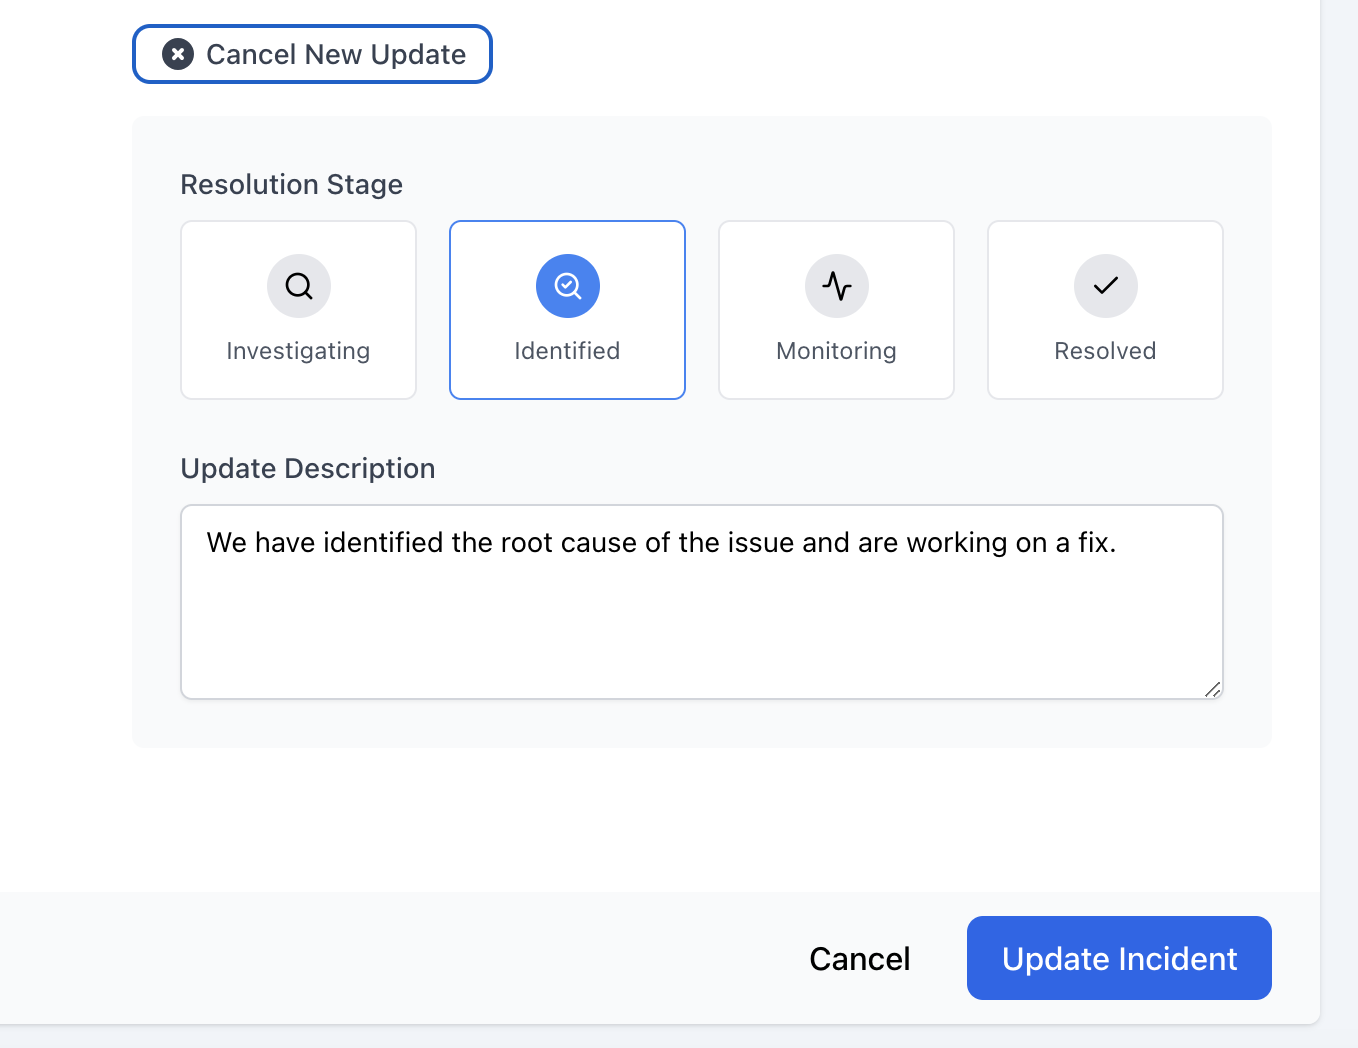Click the Update Description field label
The width and height of the screenshot is (1358, 1048).
pos(308,468)
